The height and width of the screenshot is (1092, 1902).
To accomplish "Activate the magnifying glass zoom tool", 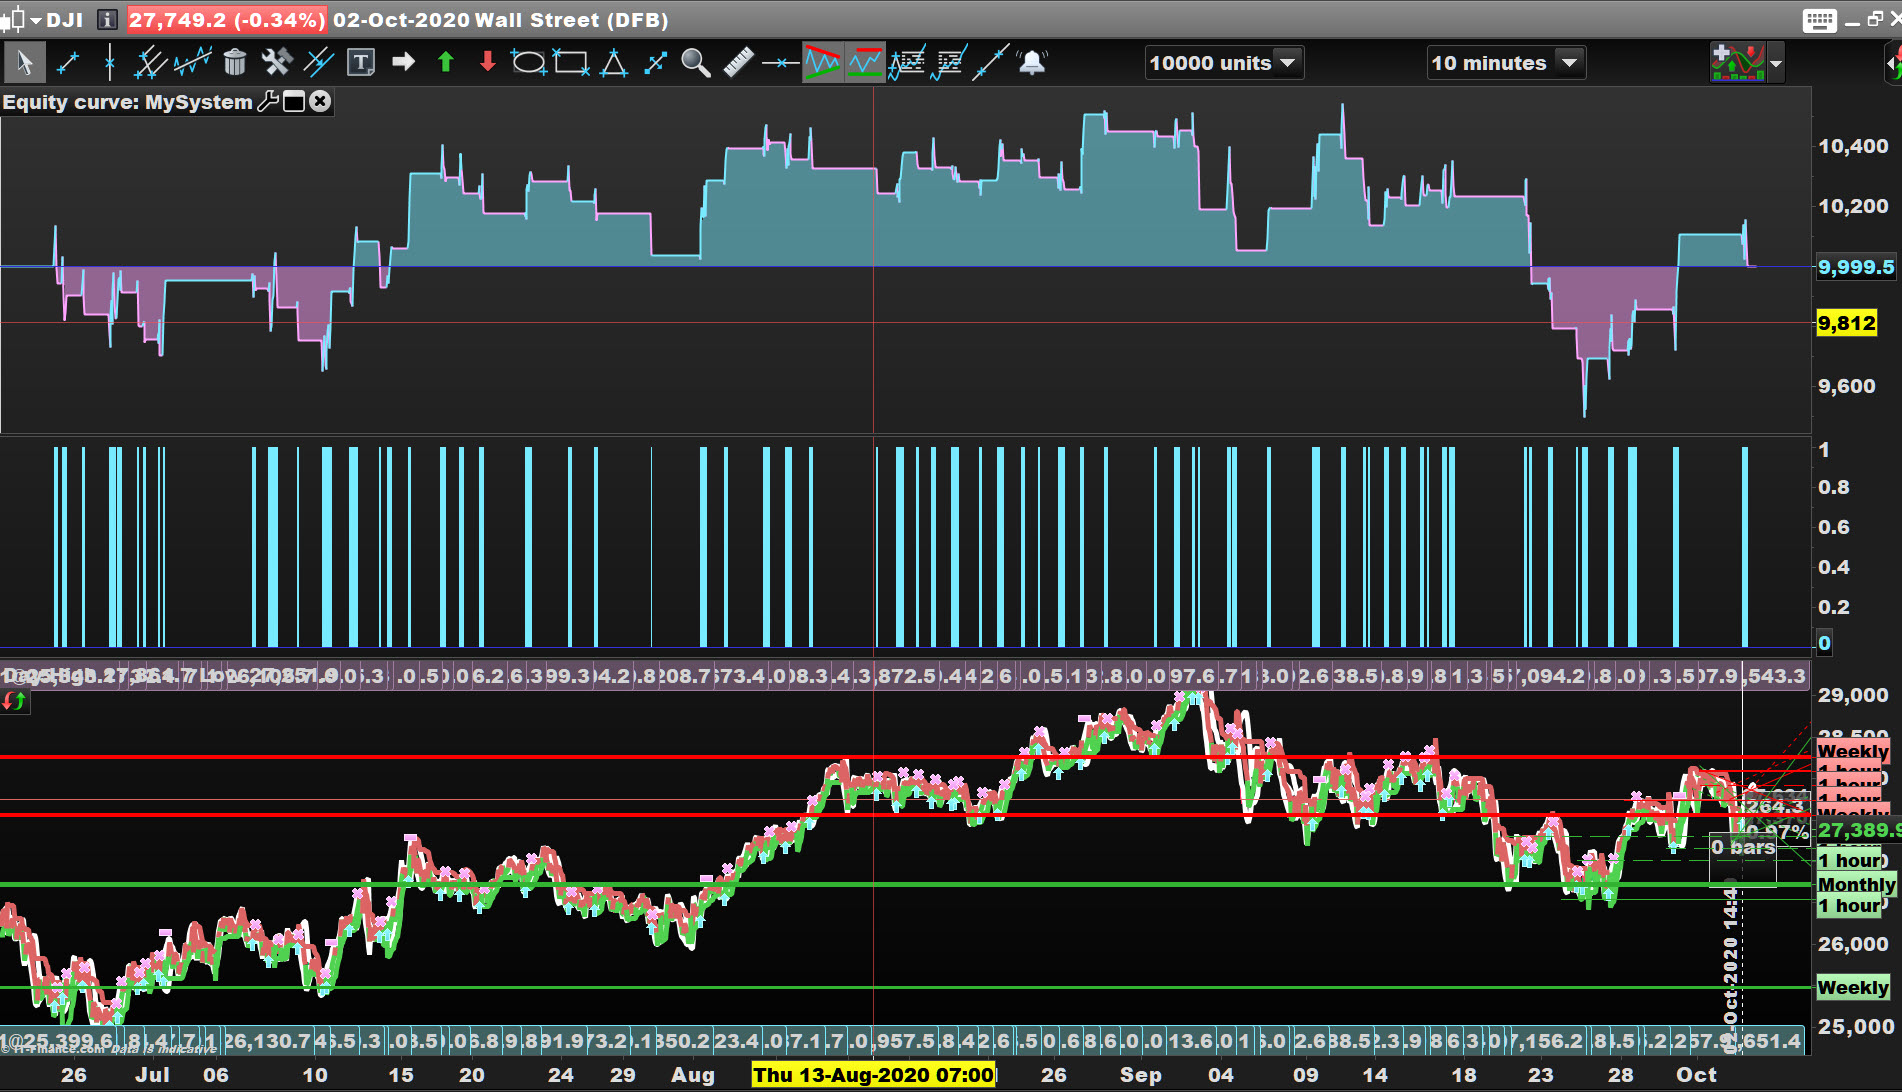I will [x=695, y=63].
